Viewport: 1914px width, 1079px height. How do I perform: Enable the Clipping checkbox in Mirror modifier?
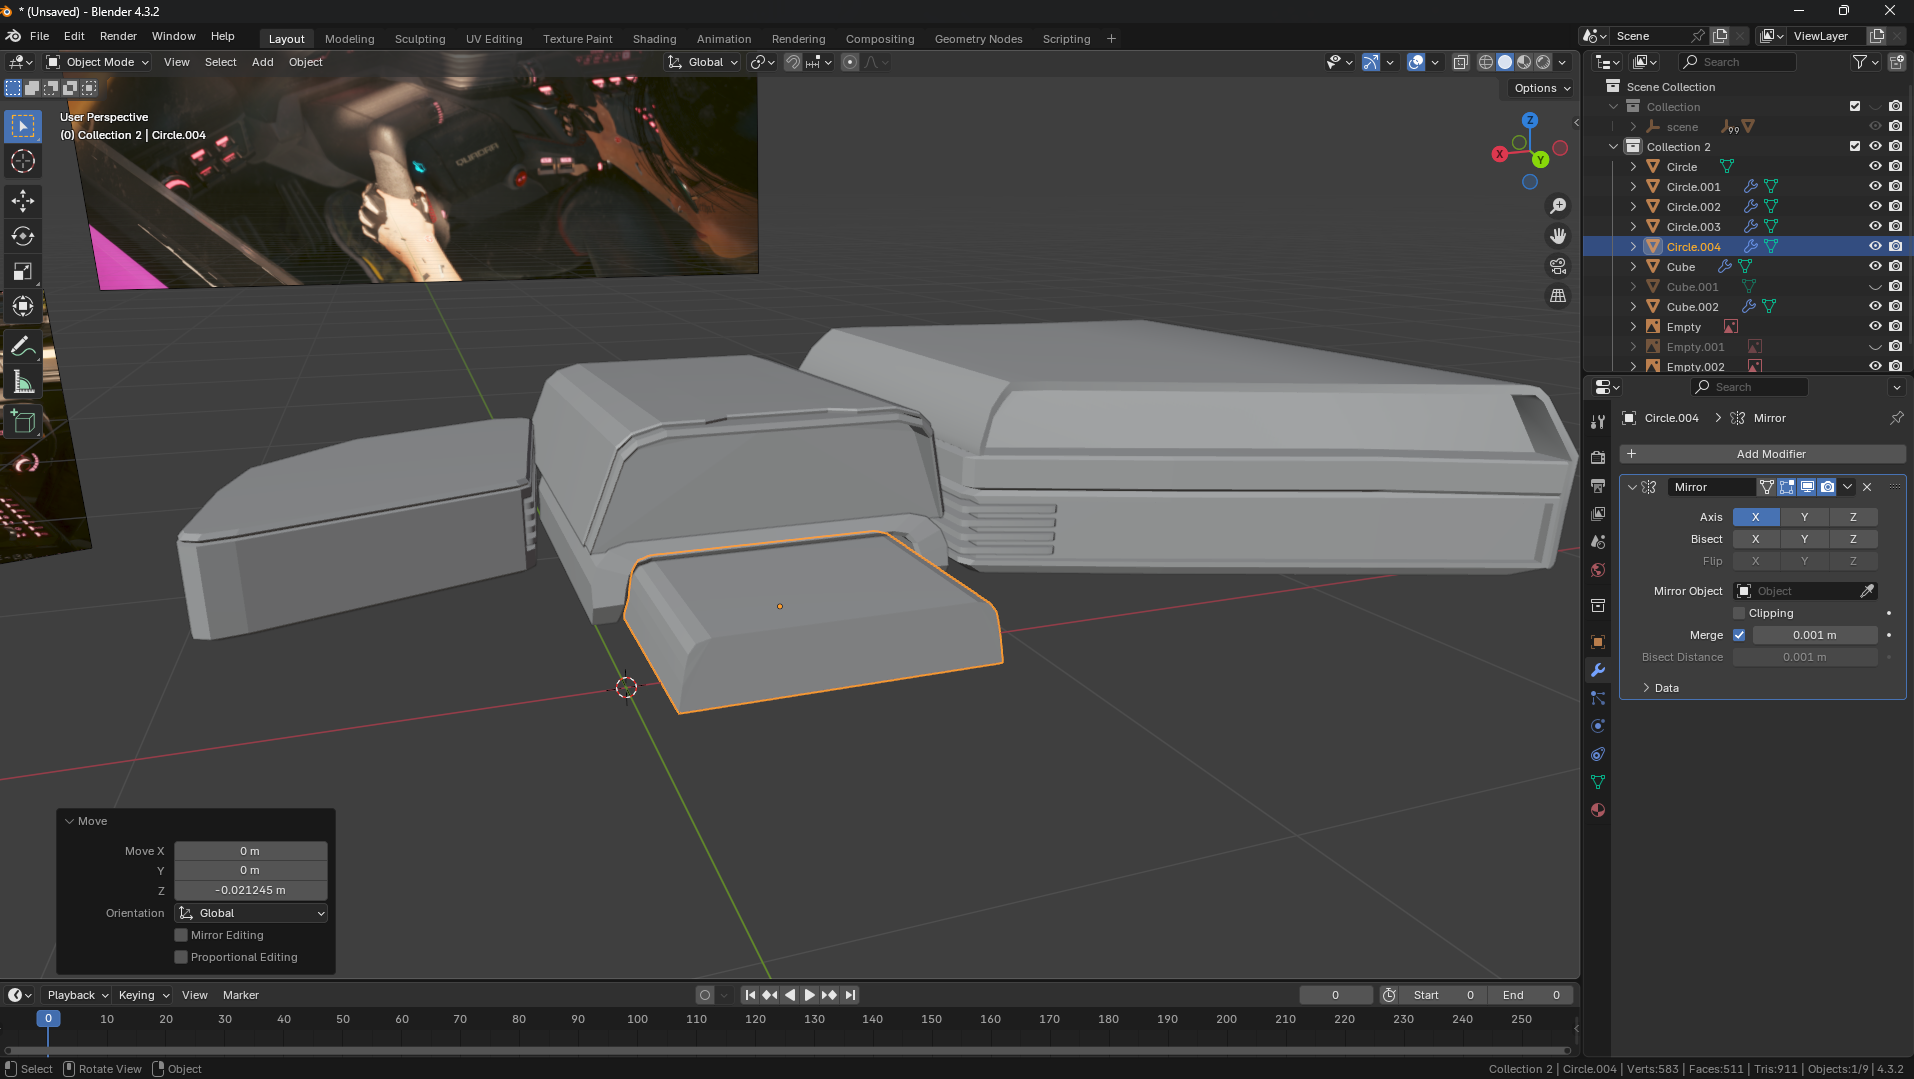(1739, 613)
